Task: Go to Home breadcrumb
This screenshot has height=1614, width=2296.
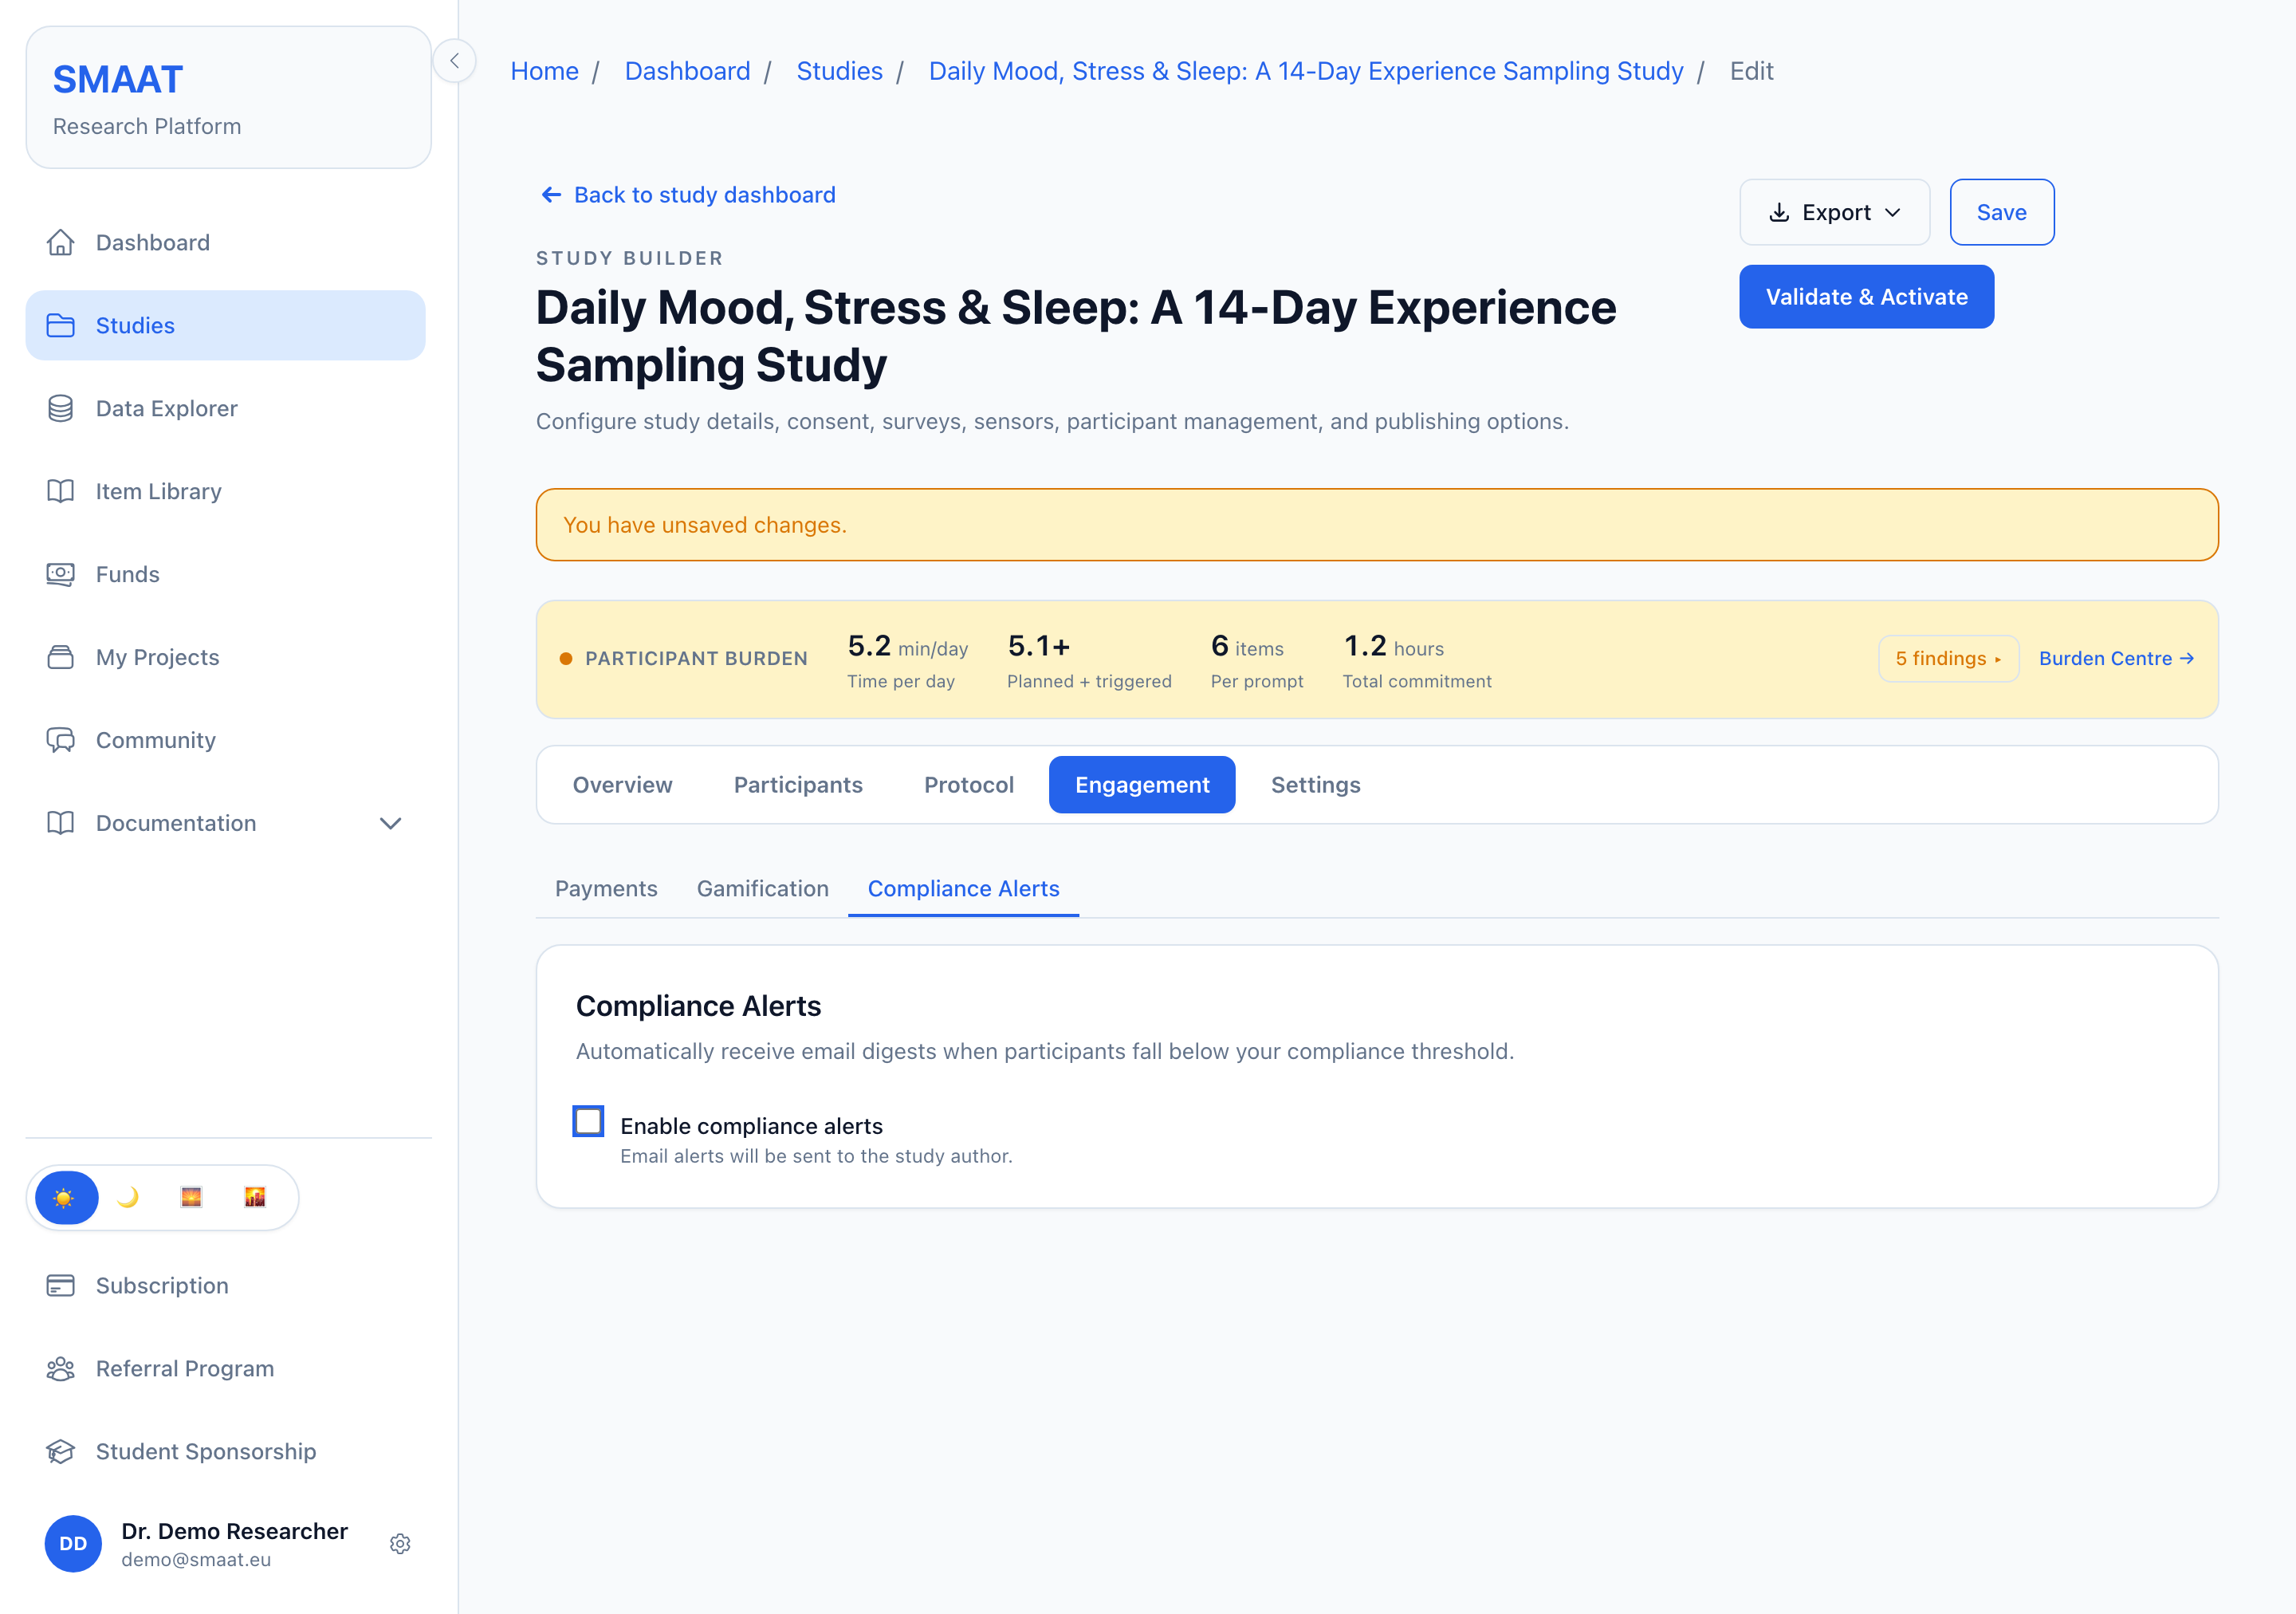Action: pyautogui.click(x=544, y=71)
